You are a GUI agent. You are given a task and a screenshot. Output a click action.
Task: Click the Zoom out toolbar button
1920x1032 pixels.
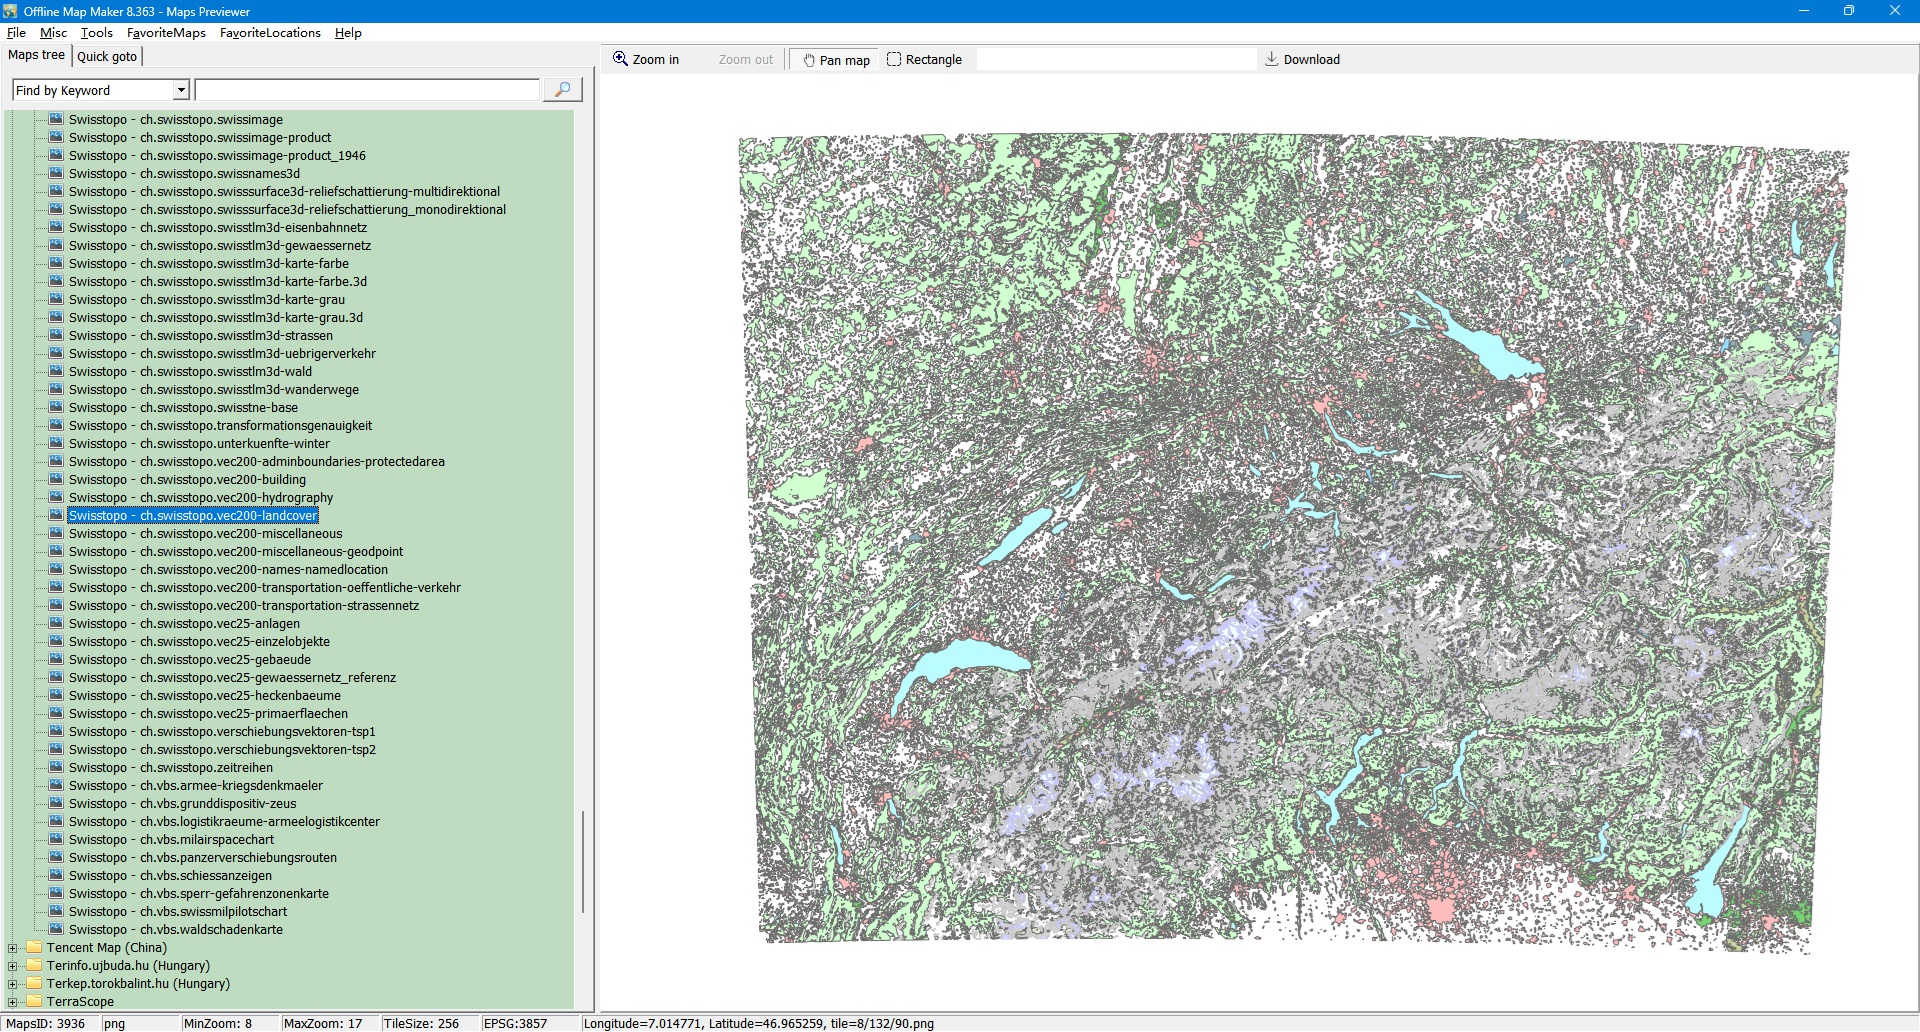pos(745,60)
